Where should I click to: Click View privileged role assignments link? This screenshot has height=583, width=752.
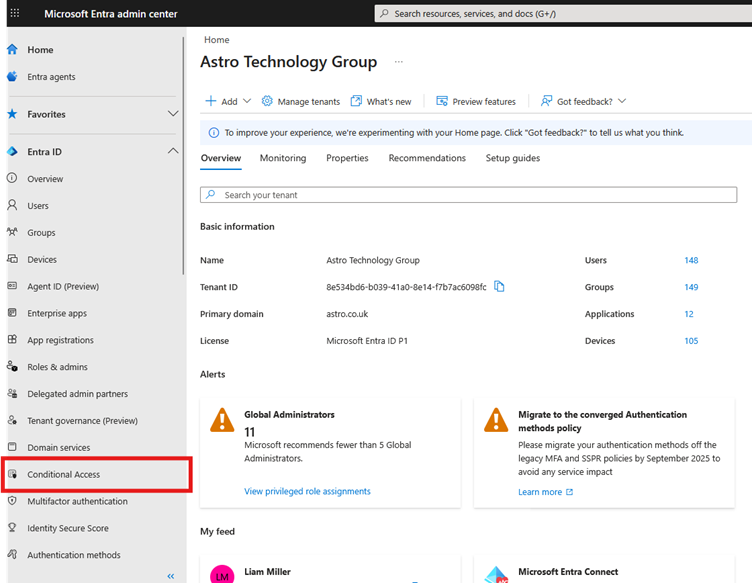(307, 491)
